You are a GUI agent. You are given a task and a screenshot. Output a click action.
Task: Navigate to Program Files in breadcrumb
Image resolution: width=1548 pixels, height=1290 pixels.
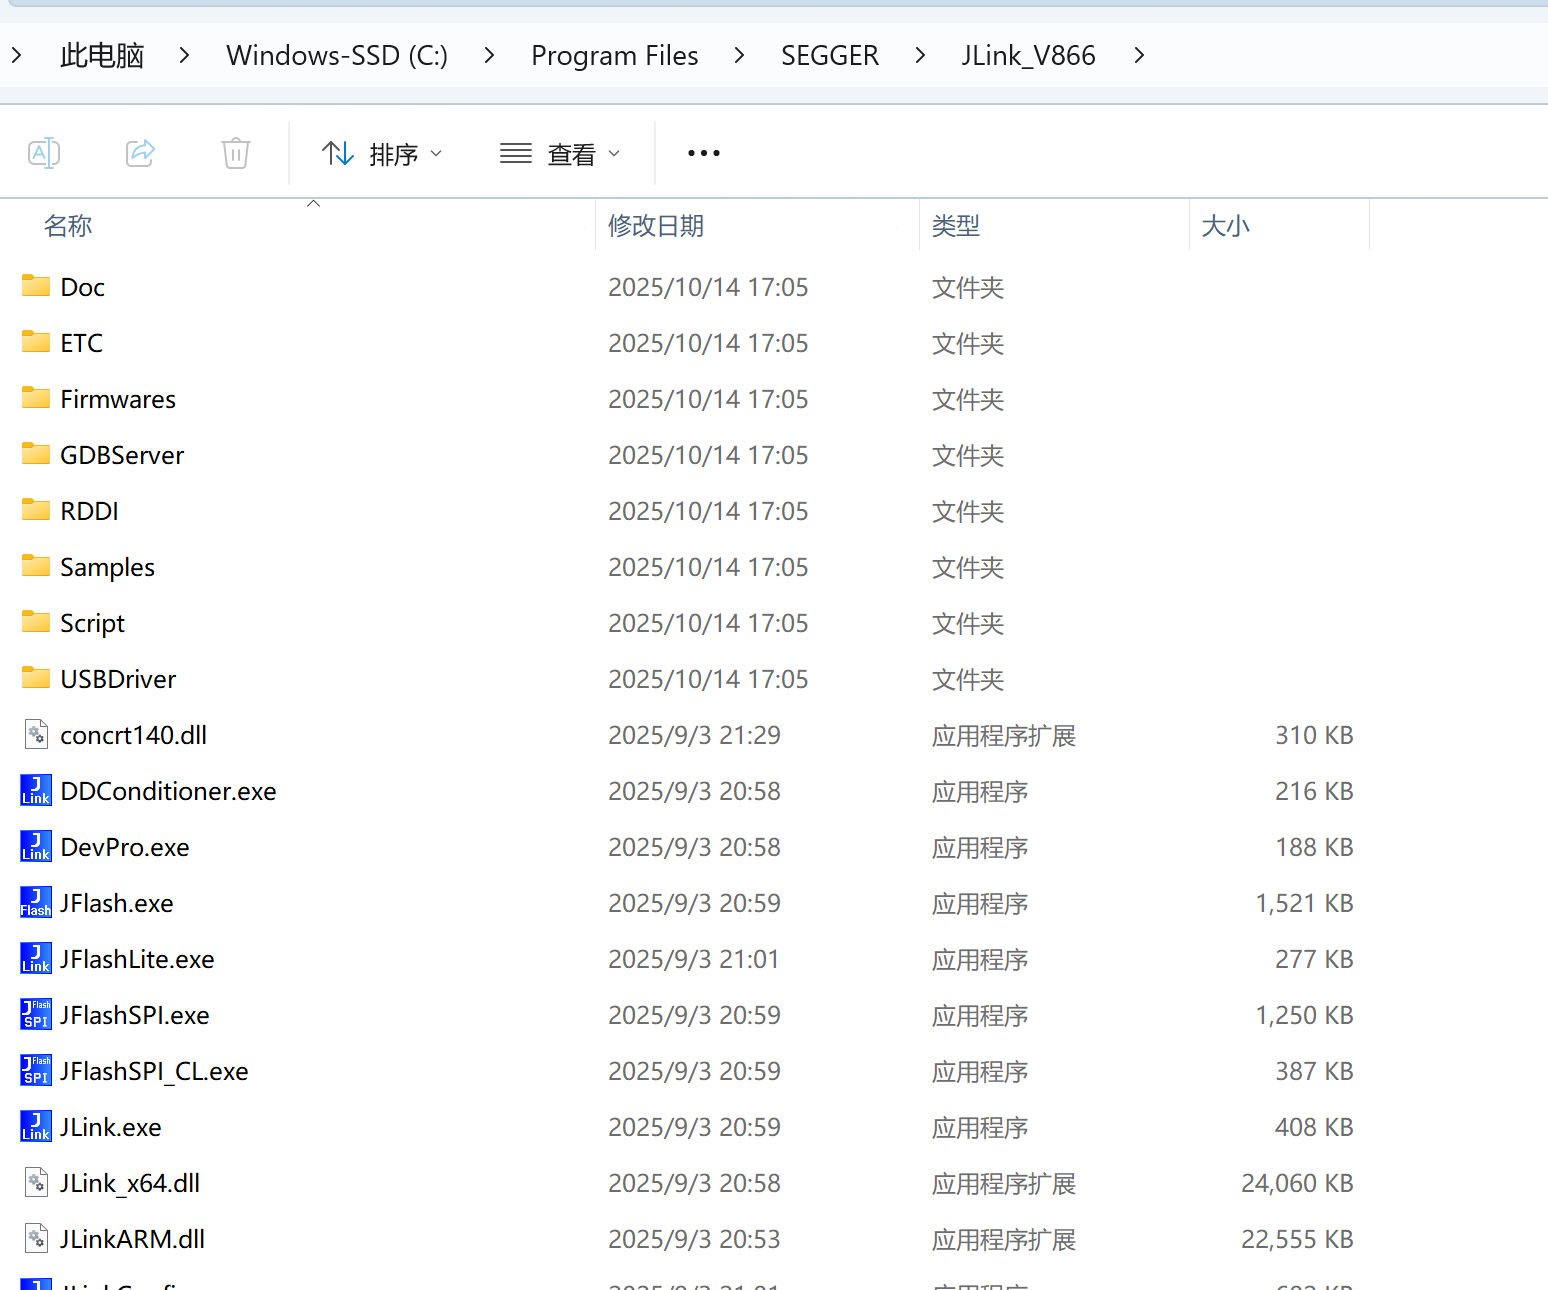click(x=614, y=56)
